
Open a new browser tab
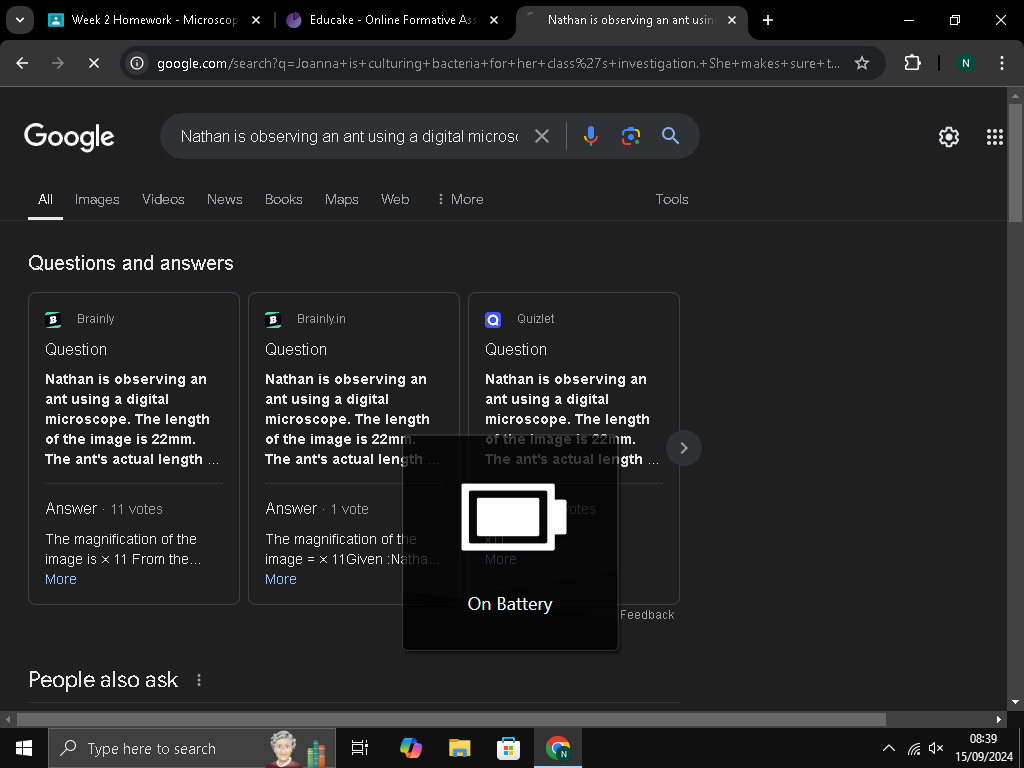(768, 20)
